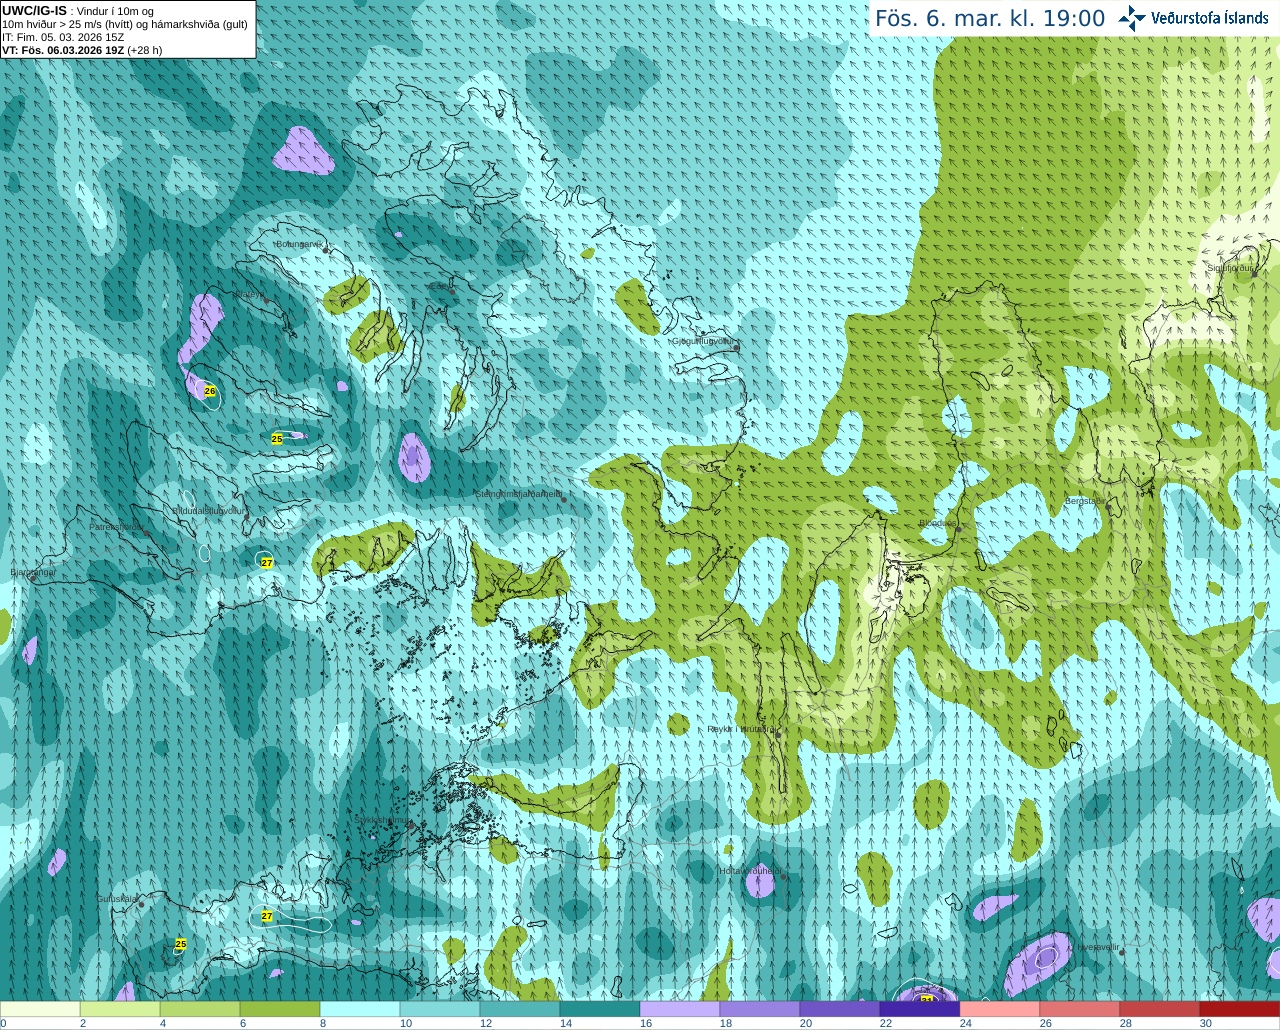Screen dimensions: 1280x1030
Task: Click the '10m hviður > 25 m/s' description line
Action: (x=125, y=24)
